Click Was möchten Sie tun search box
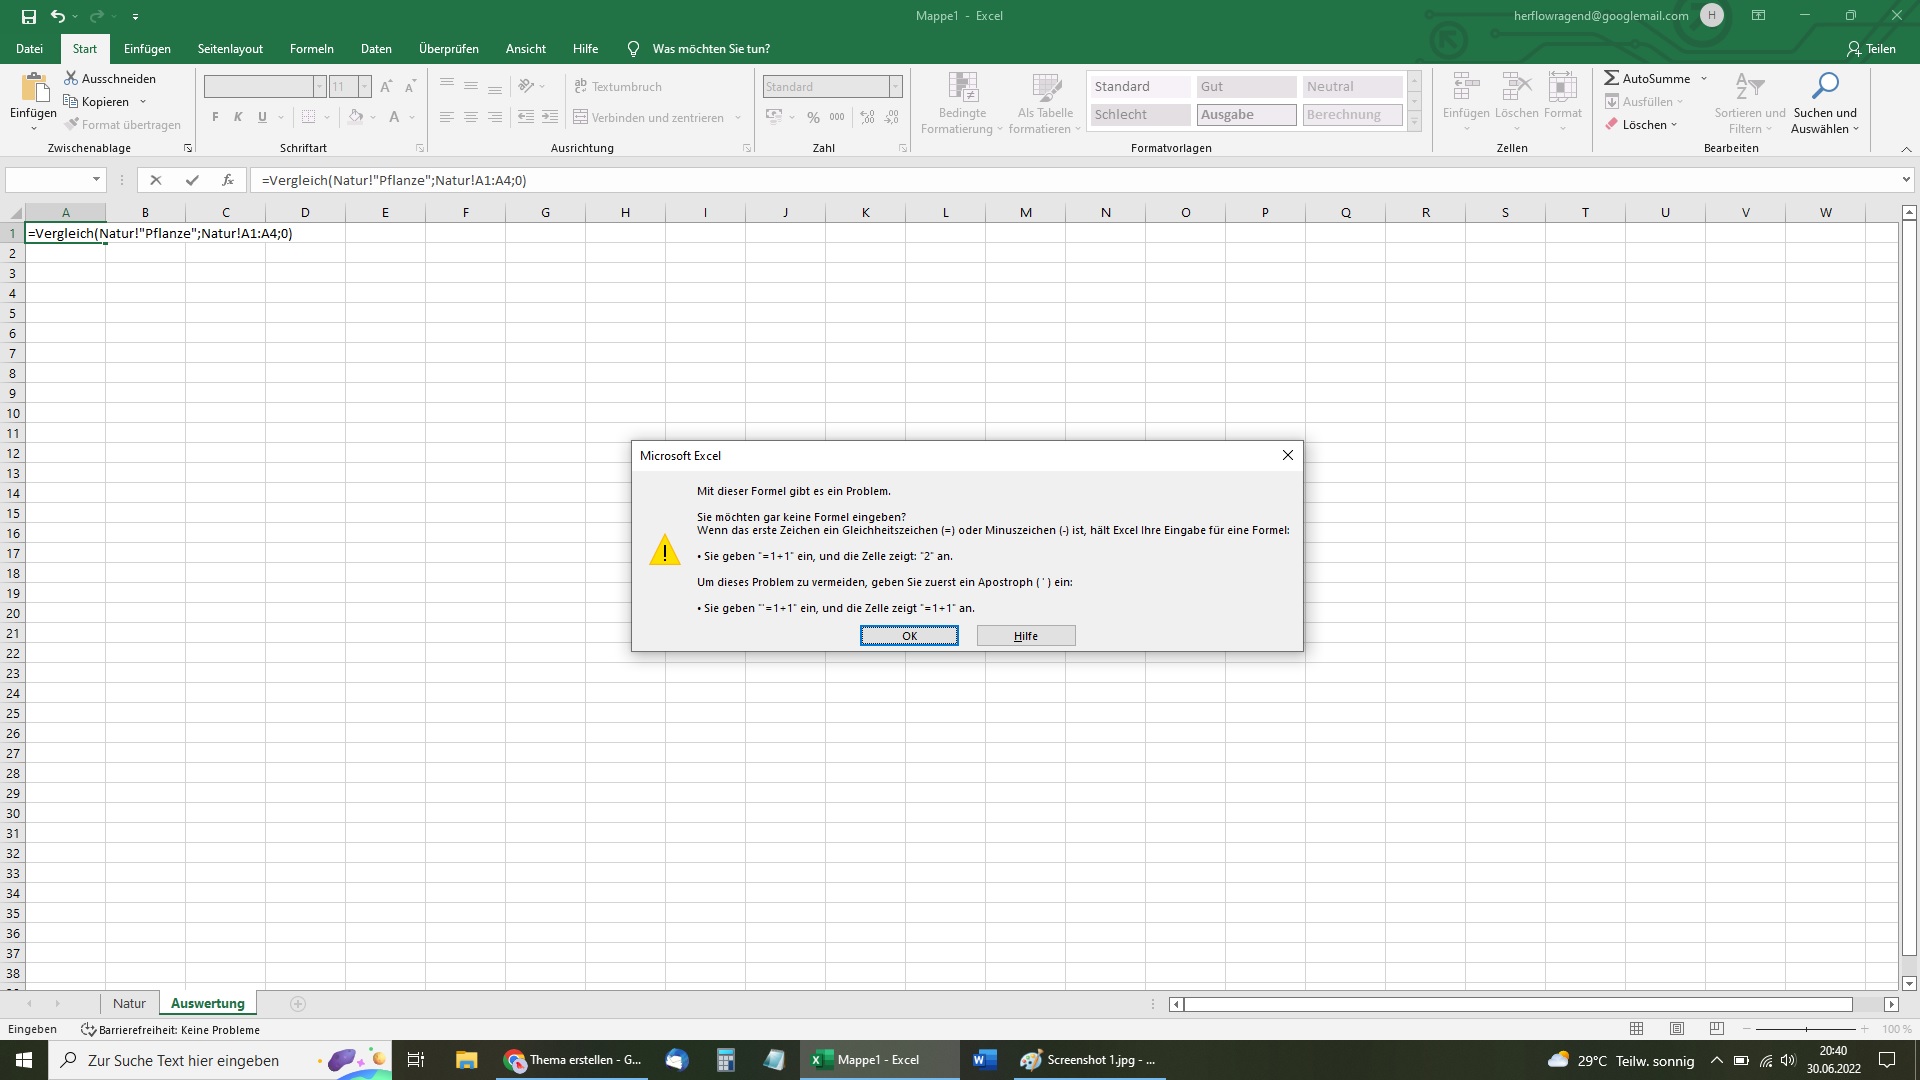The width and height of the screenshot is (1920, 1080). pyautogui.click(x=710, y=48)
